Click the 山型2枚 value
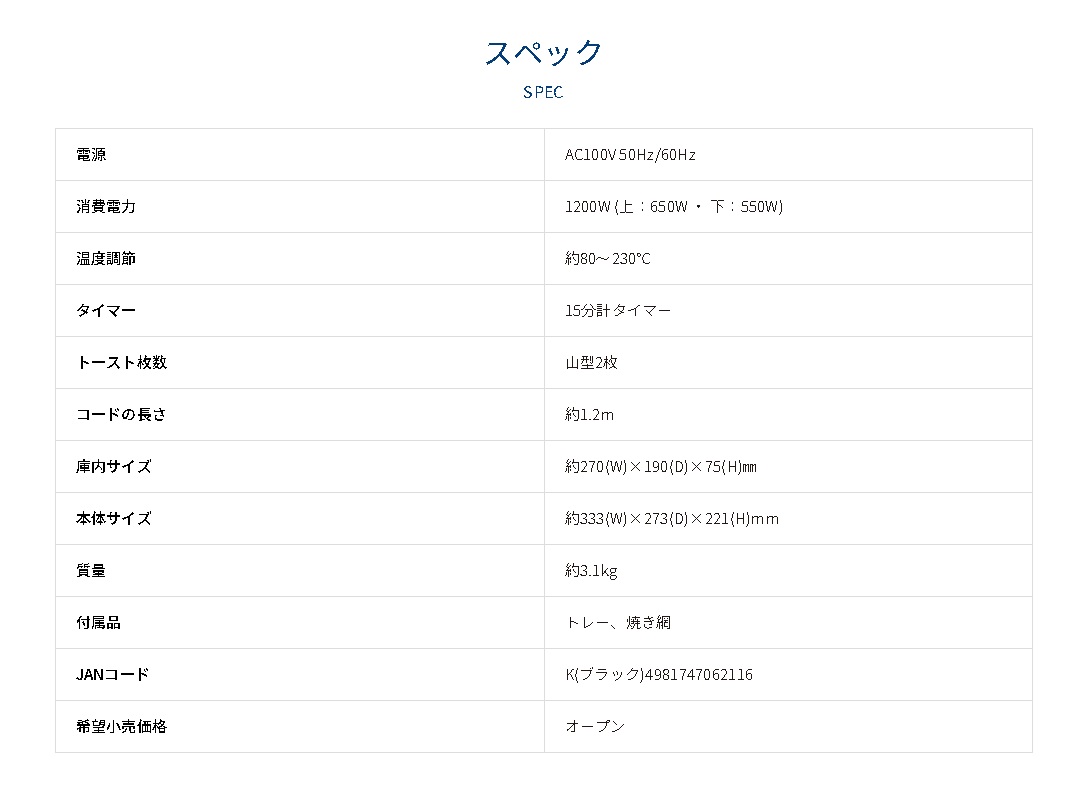 click(591, 363)
